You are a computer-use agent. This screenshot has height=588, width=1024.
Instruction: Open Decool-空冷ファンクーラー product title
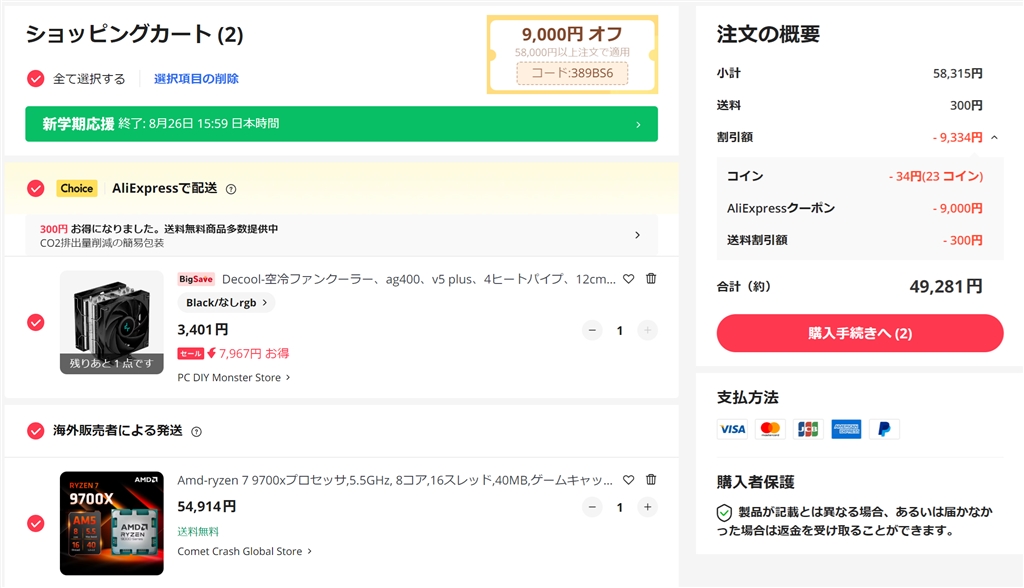coord(419,279)
